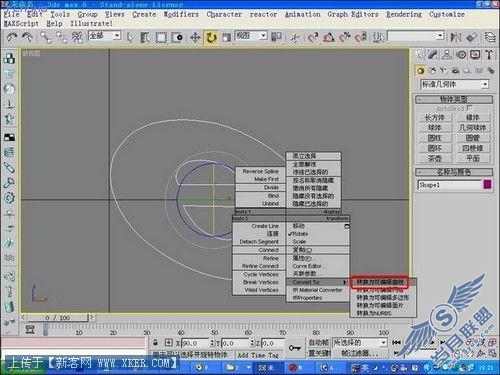Toggle the Angle Snap icon
Viewport: 500px width, 375px height.
tap(329, 37)
